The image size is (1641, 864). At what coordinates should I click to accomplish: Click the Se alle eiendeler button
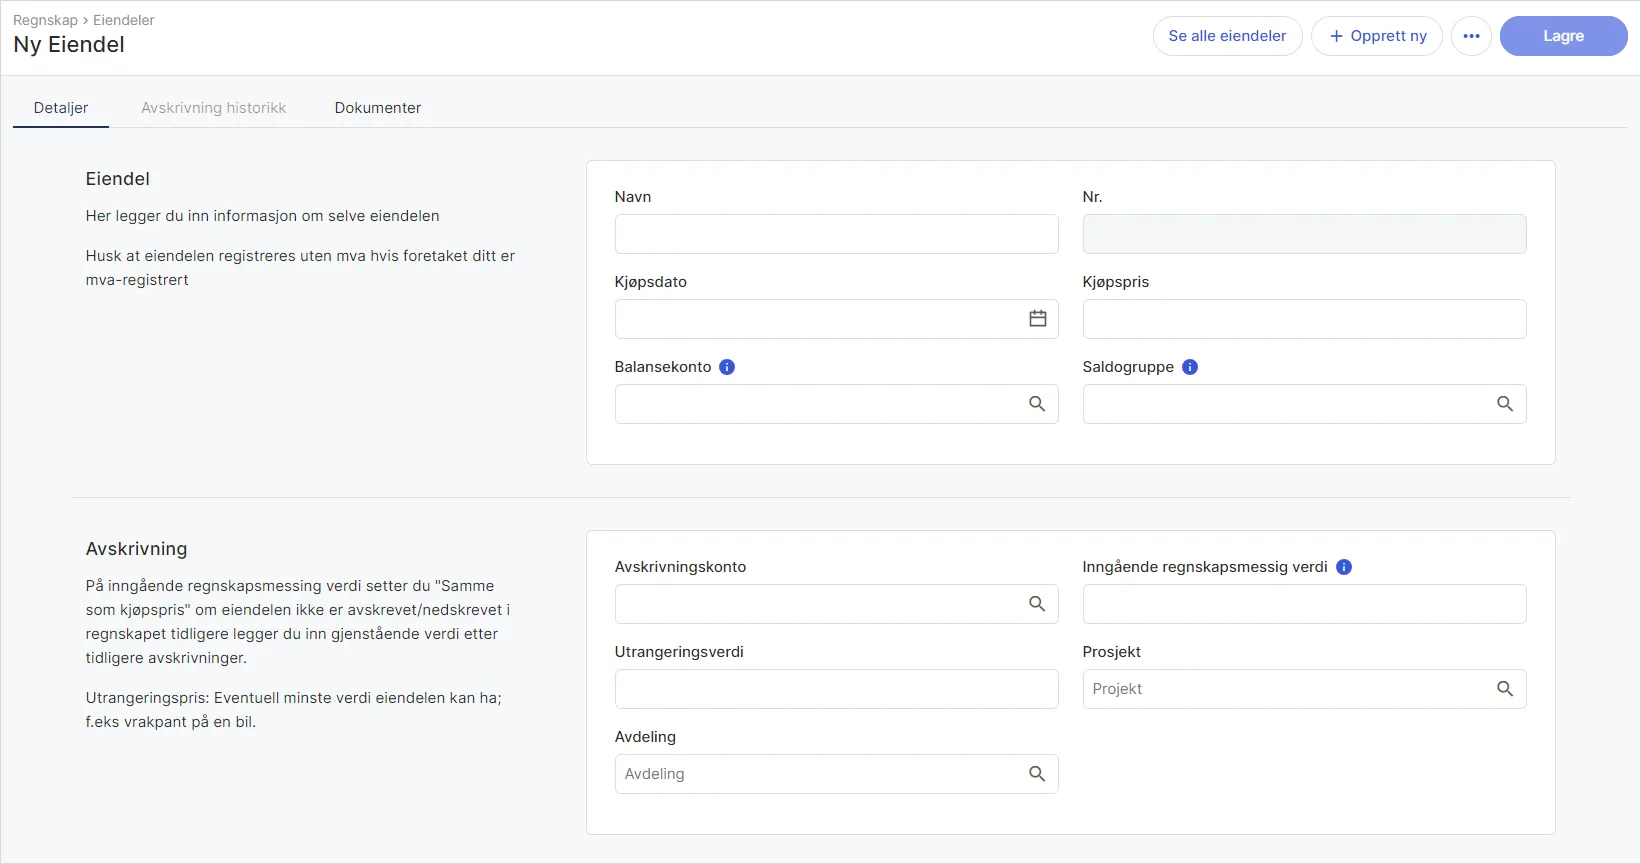pyautogui.click(x=1227, y=36)
